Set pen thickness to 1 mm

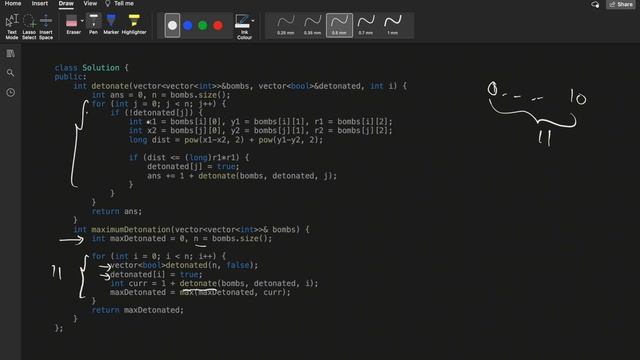point(393,25)
